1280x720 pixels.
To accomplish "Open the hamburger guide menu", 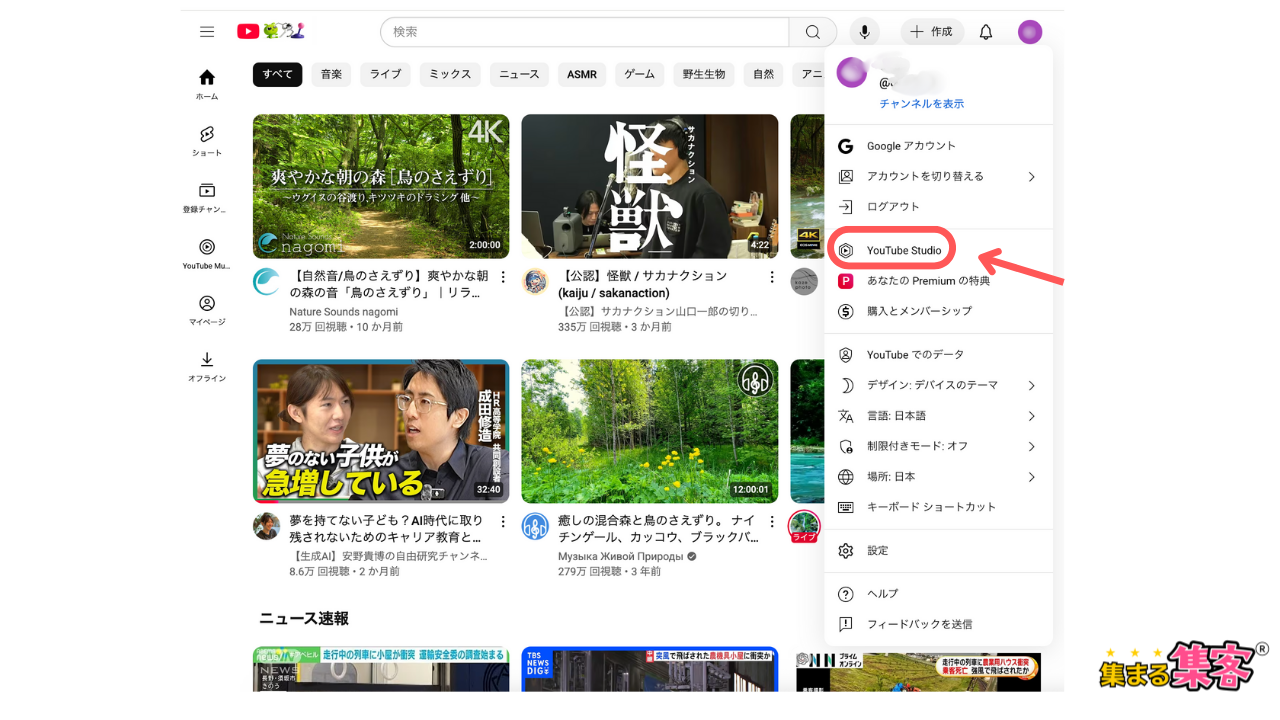I will tap(207, 32).
